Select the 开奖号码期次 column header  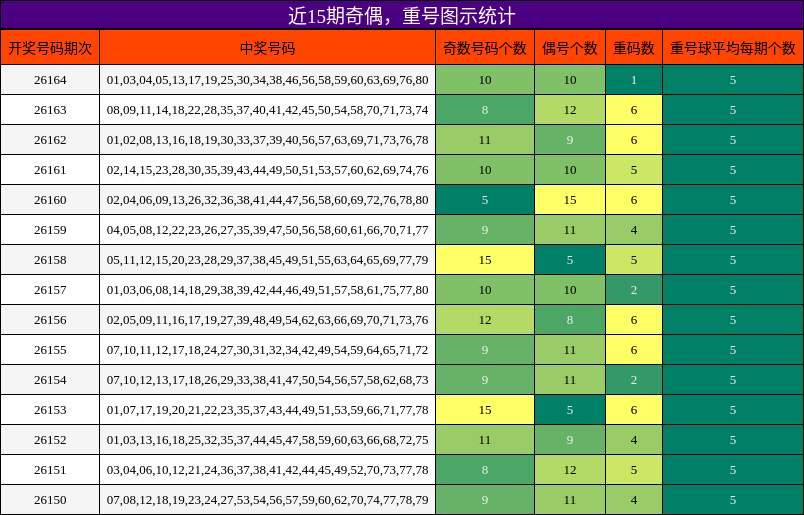tap(50, 48)
